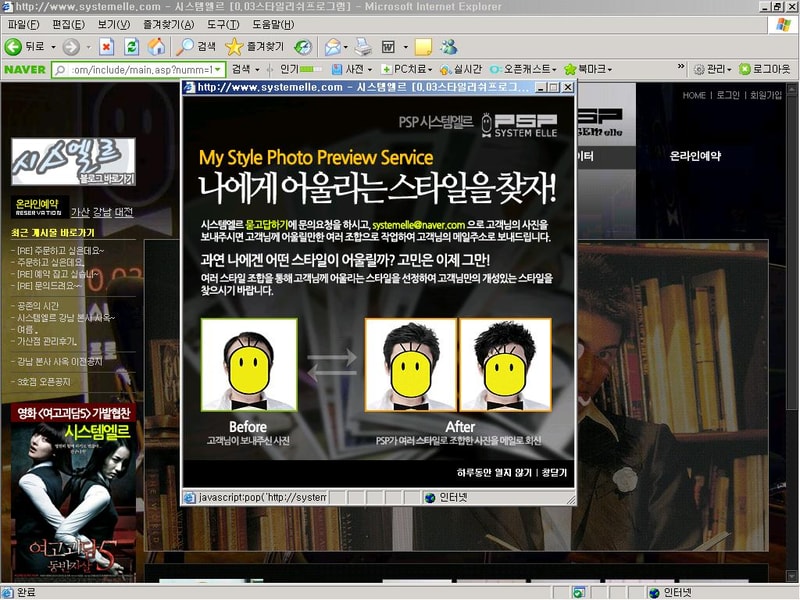The image size is (800, 600).
Task: Click 창닫기 link in popup
Action: pyautogui.click(x=554, y=473)
